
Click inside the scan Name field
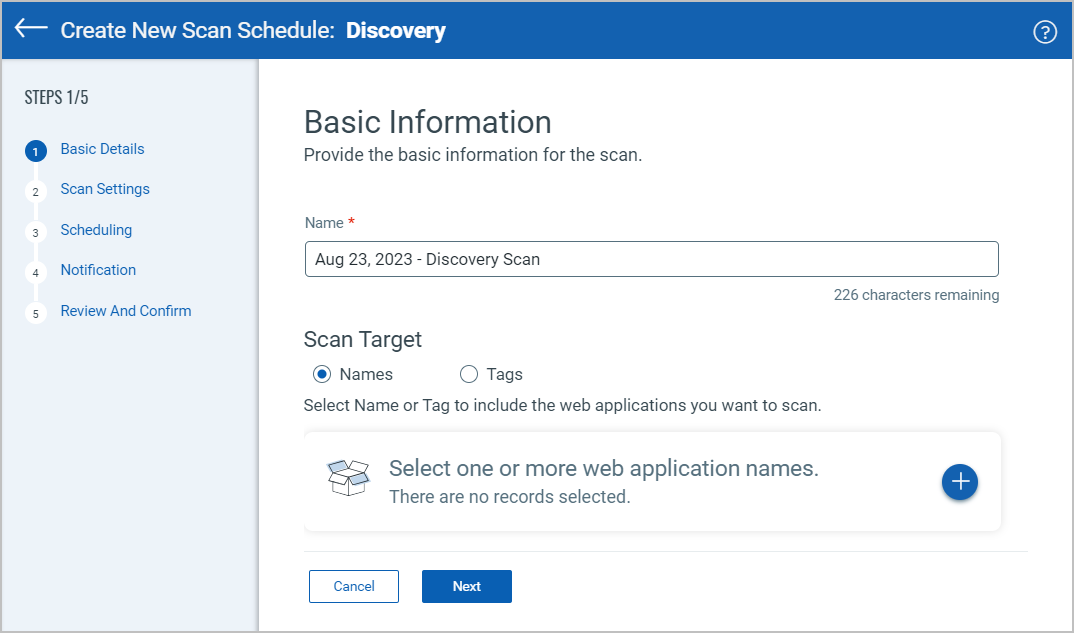650,259
